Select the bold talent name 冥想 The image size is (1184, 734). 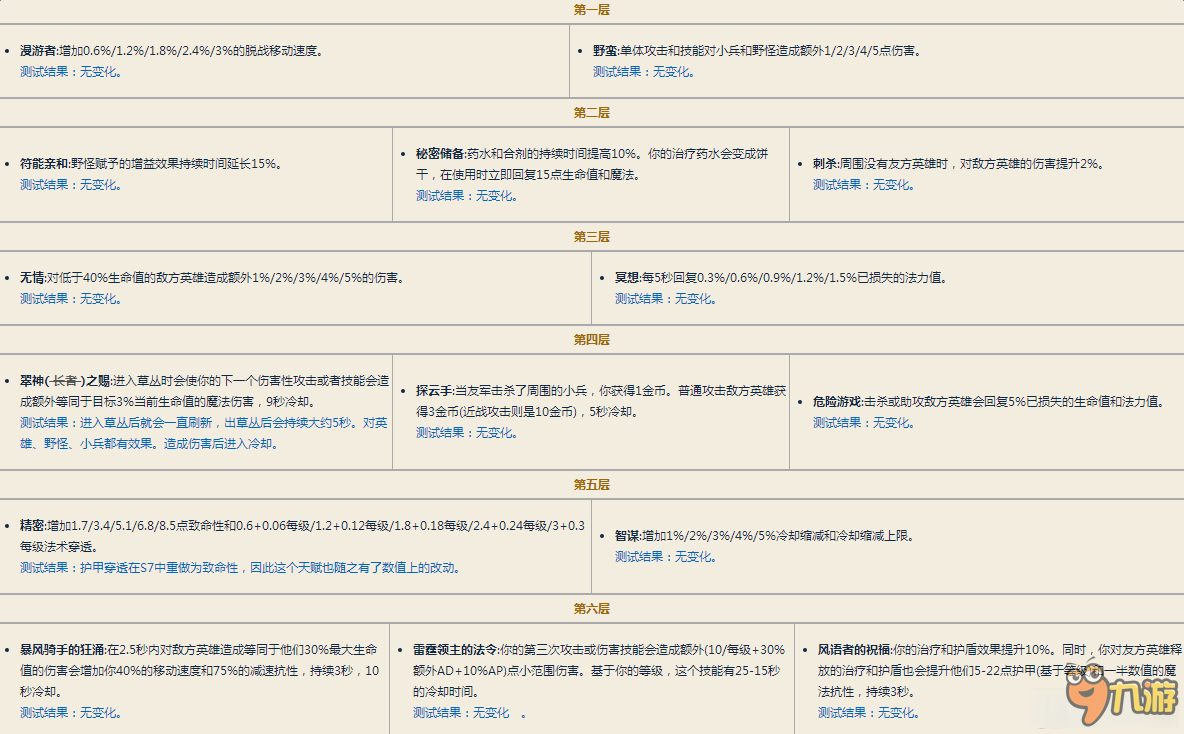627,277
